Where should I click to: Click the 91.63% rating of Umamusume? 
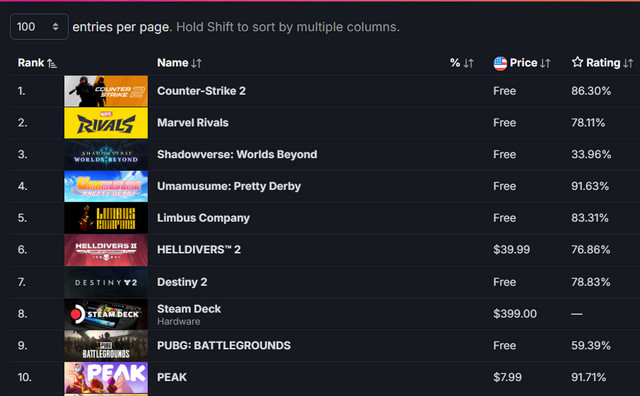(590, 186)
